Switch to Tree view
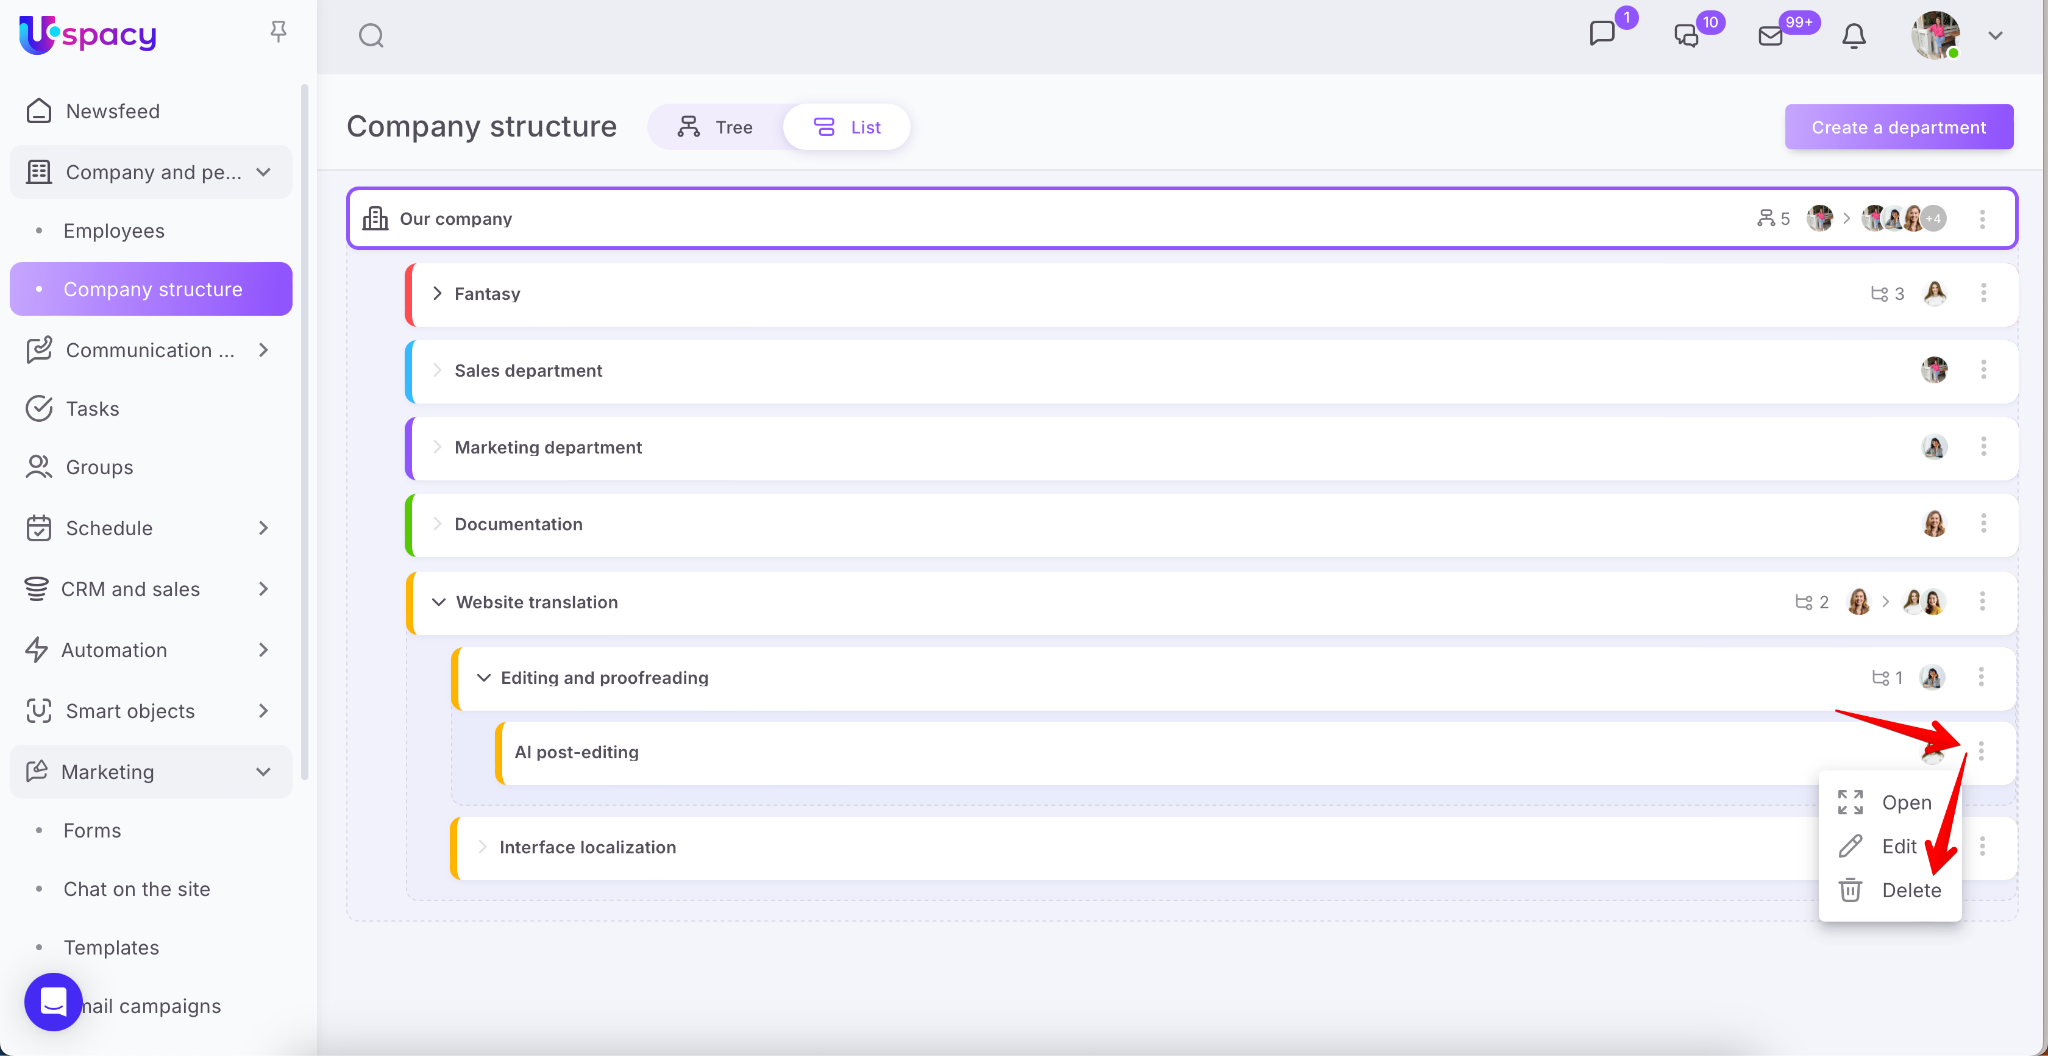 (x=715, y=127)
